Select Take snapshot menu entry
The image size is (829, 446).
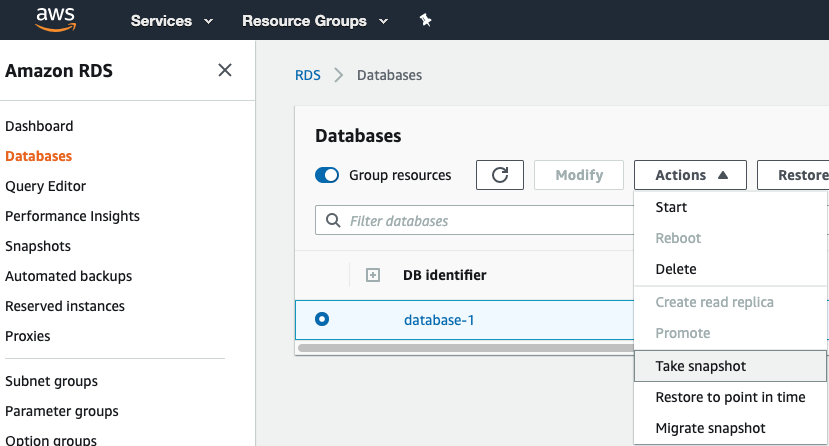(x=730, y=366)
